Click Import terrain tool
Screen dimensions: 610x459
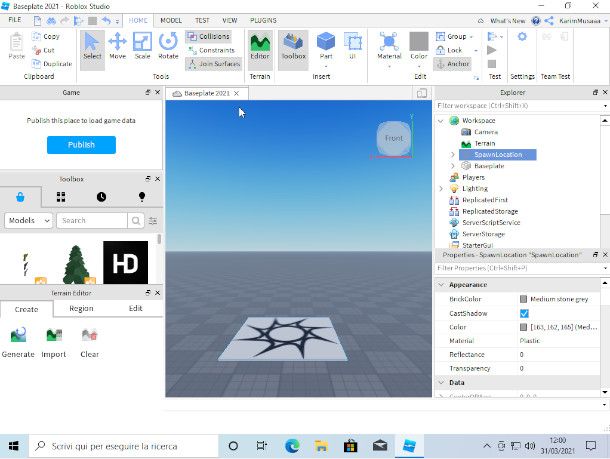click(x=54, y=342)
